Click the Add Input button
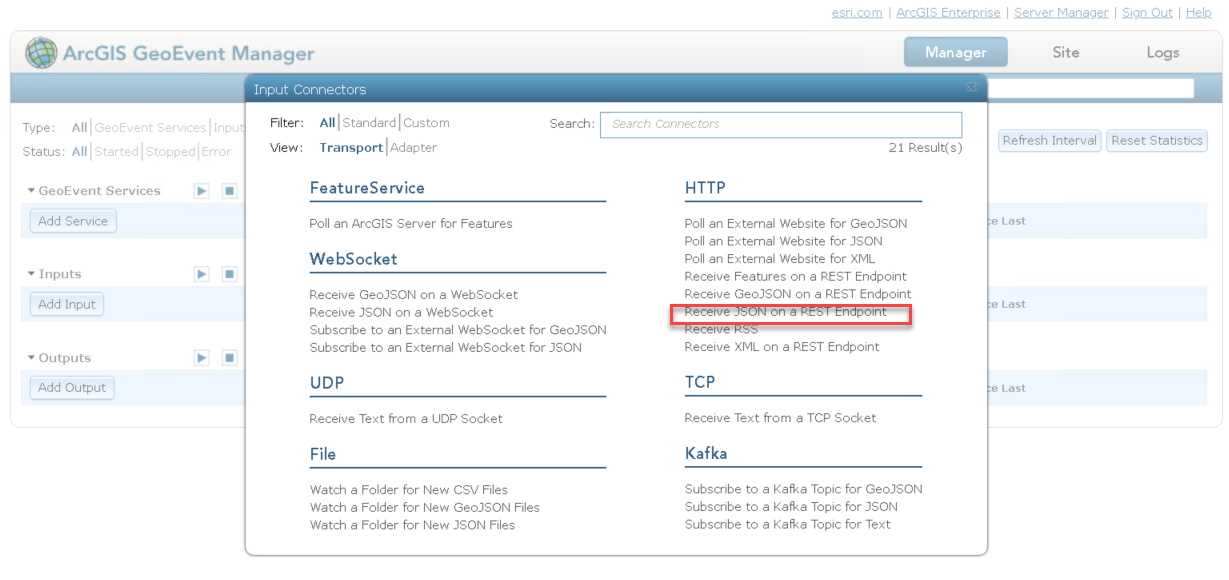Viewport: 1229px width, 580px height. pos(67,304)
